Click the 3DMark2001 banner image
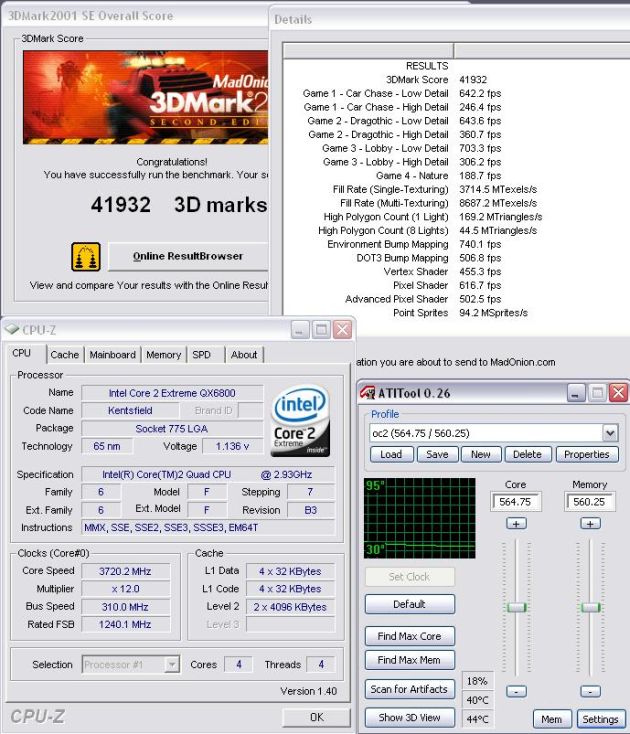 pos(146,97)
